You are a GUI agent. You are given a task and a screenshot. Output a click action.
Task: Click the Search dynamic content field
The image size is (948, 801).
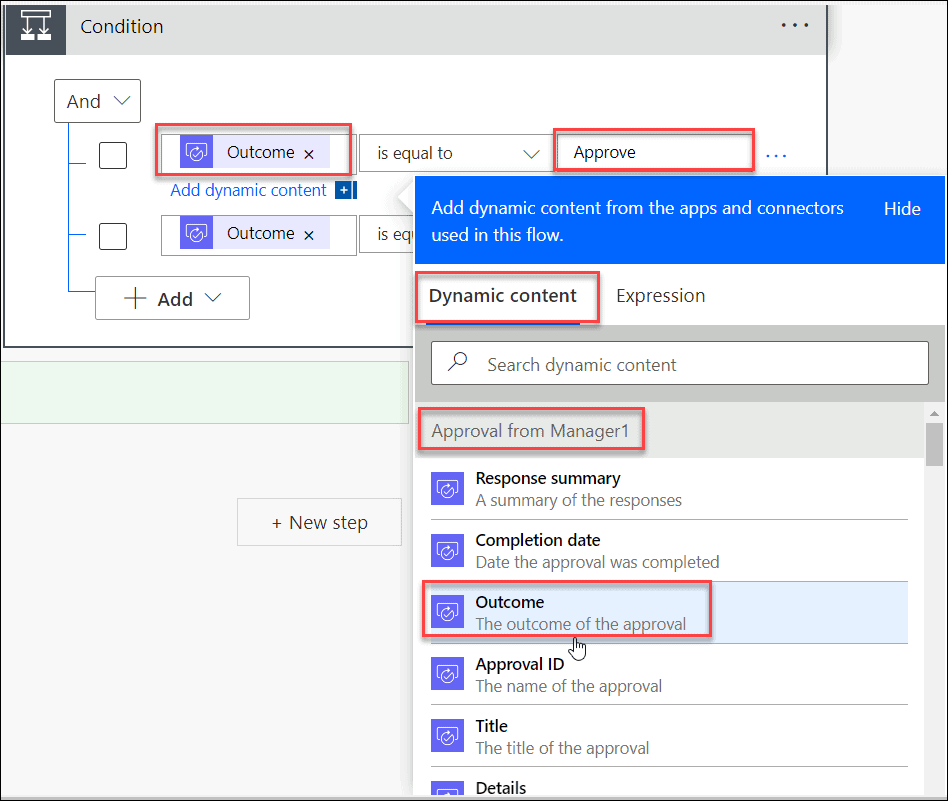[x=680, y=363]
